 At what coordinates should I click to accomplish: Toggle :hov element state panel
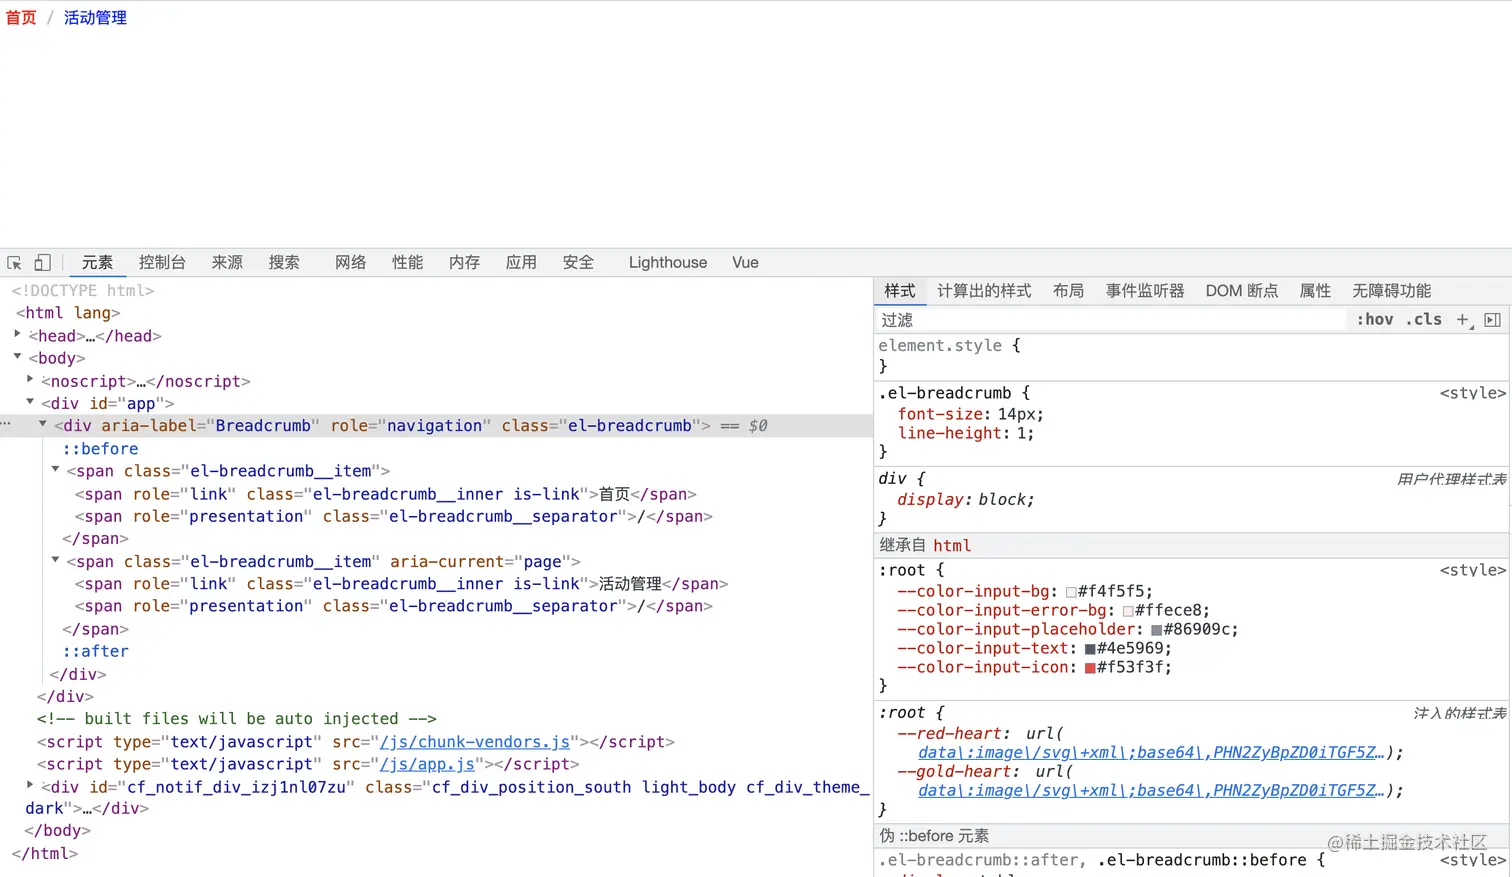(x=1375, y=320)
